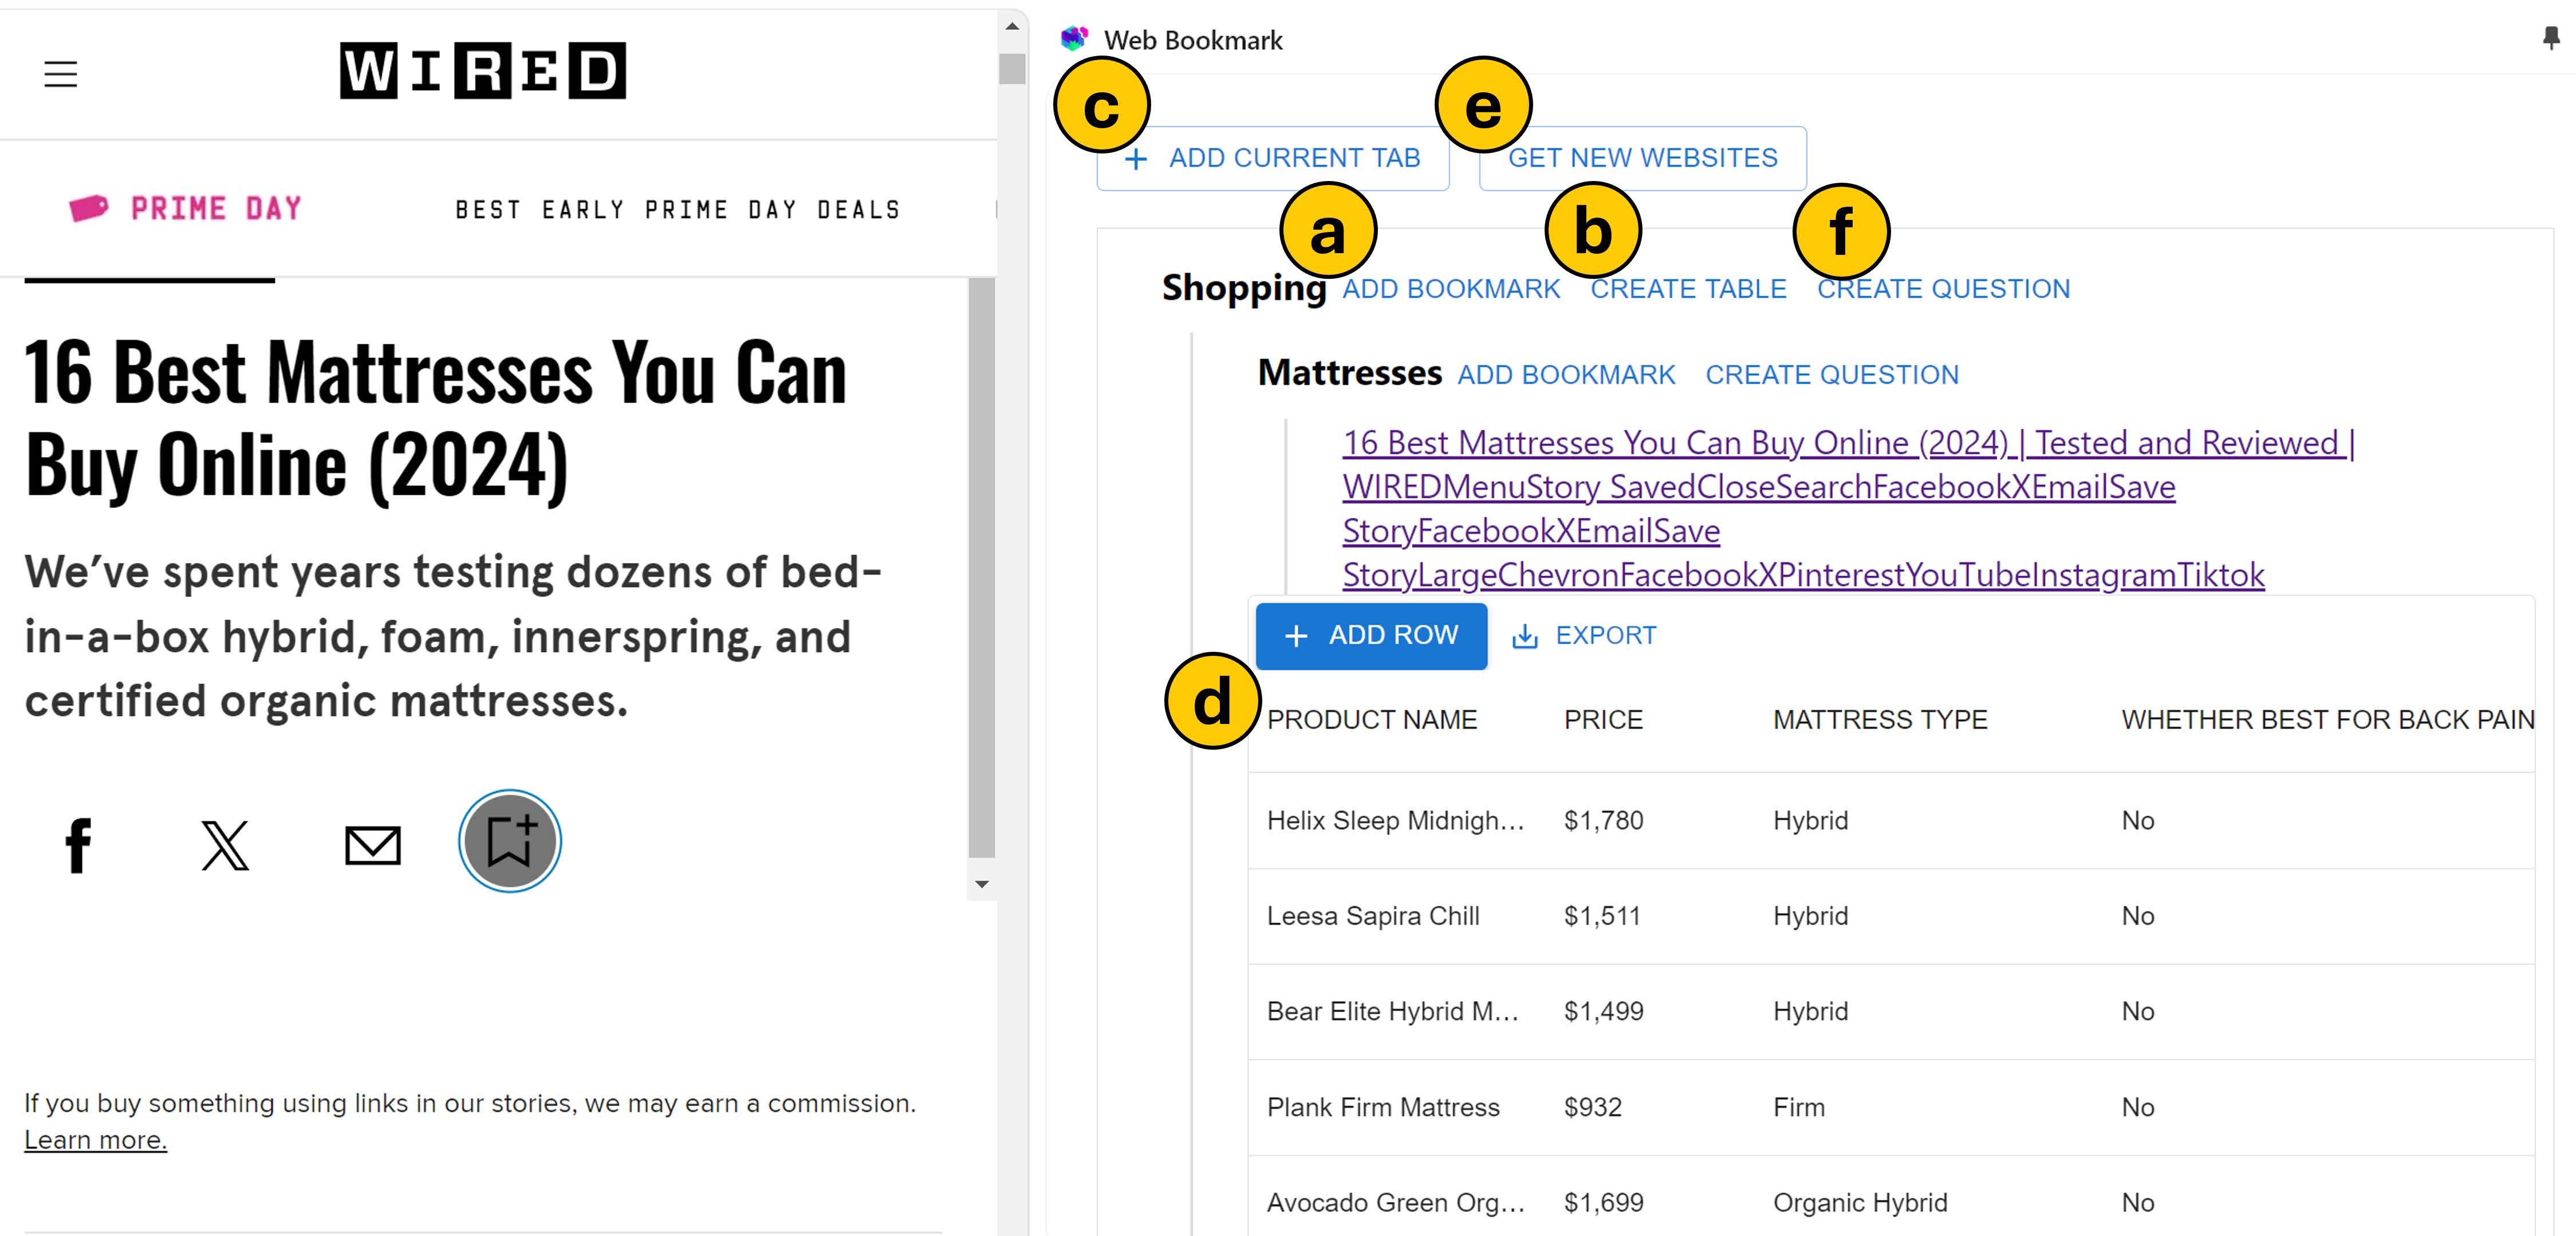Click the $1,511 price cell
2576x1236 pixels.
pyautogui.click(x=1602, y=916)
